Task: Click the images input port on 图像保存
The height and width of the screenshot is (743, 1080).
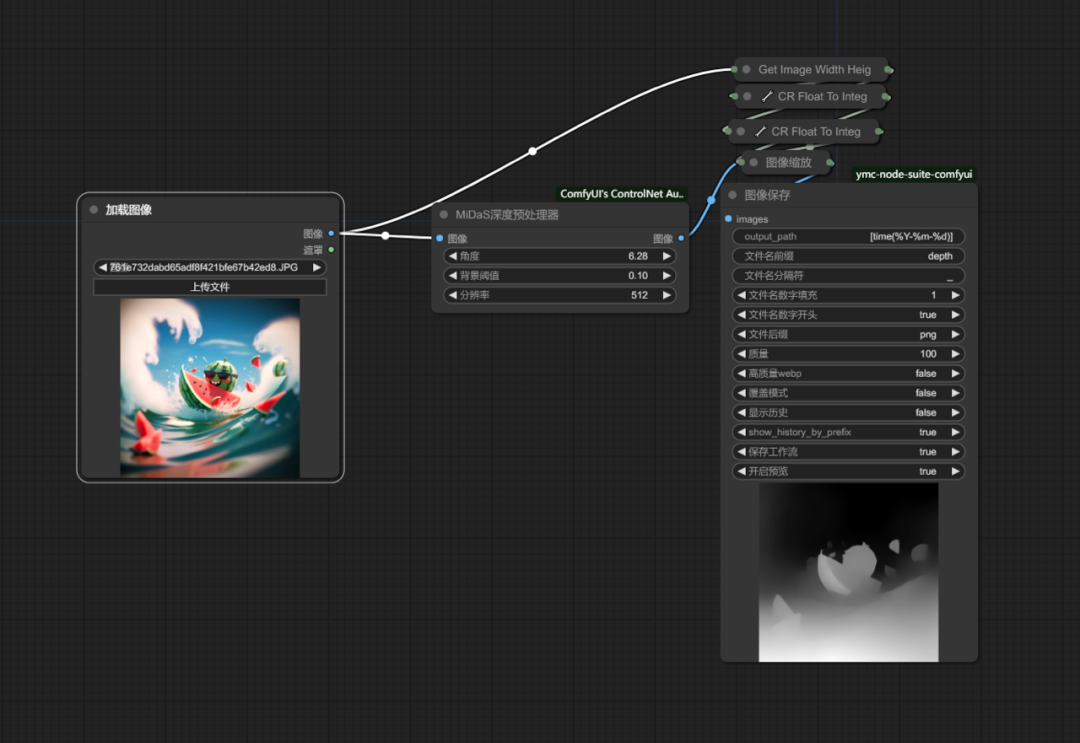Action: click(x=728, y=219)
